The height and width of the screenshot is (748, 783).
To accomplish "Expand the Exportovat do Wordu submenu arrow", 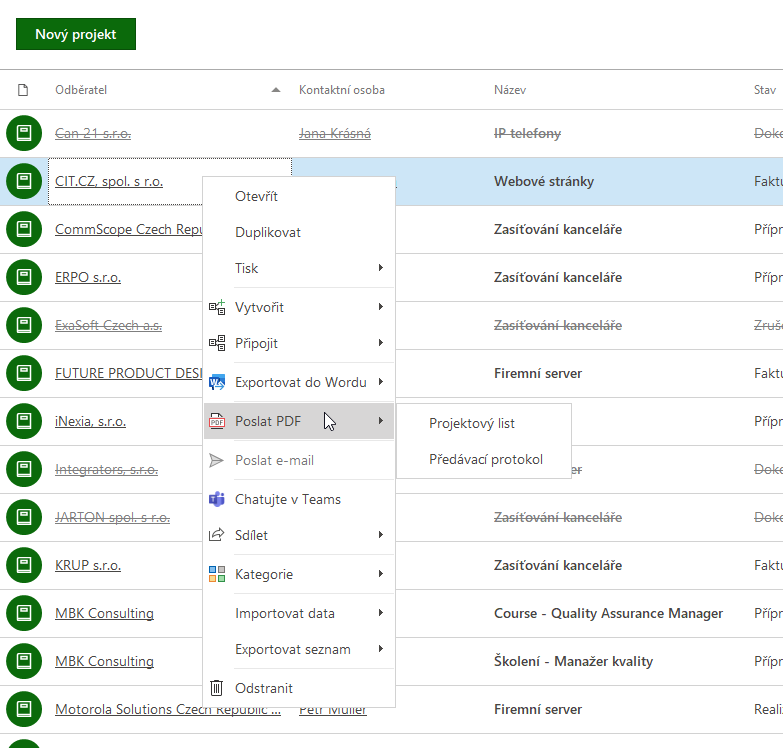I will [381, 381].
